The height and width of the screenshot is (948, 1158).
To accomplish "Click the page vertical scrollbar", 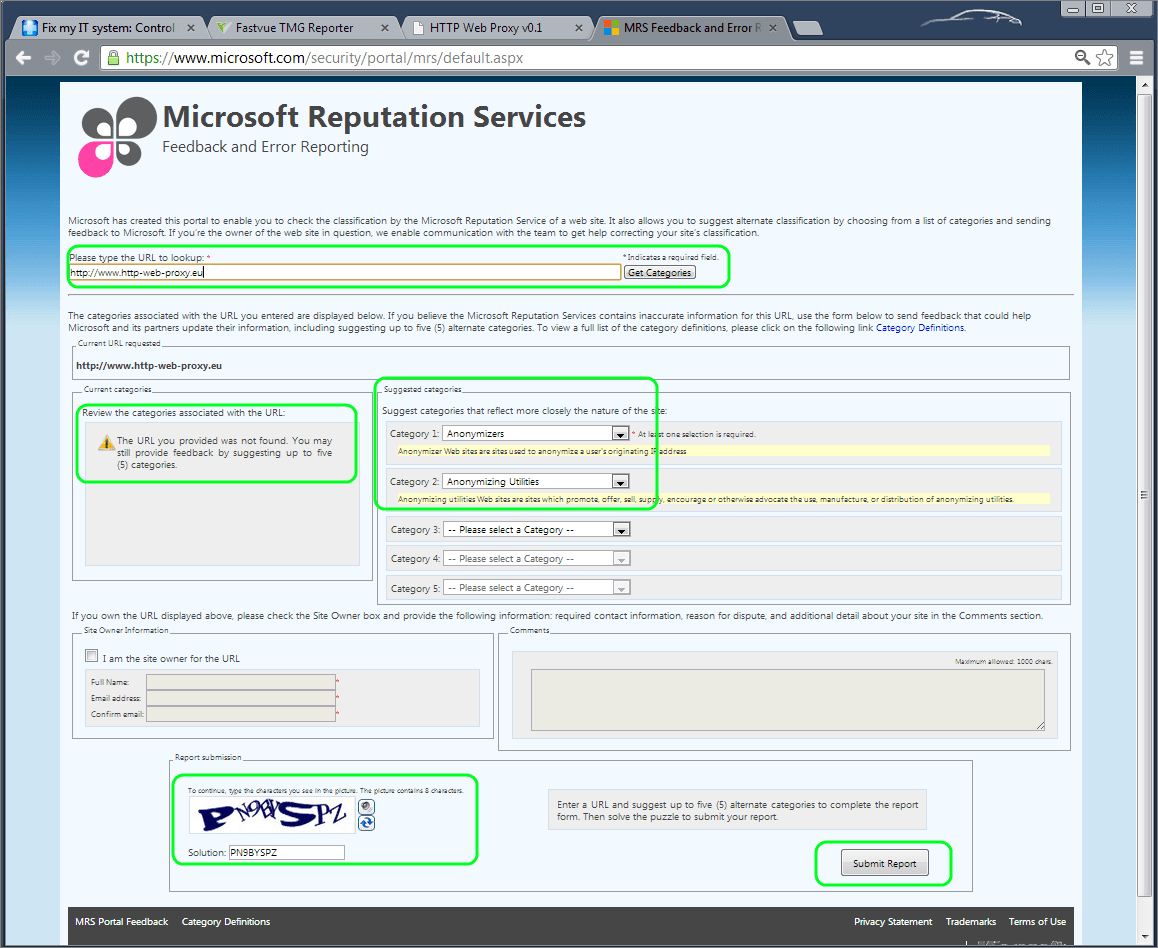I will (1145, 495).
